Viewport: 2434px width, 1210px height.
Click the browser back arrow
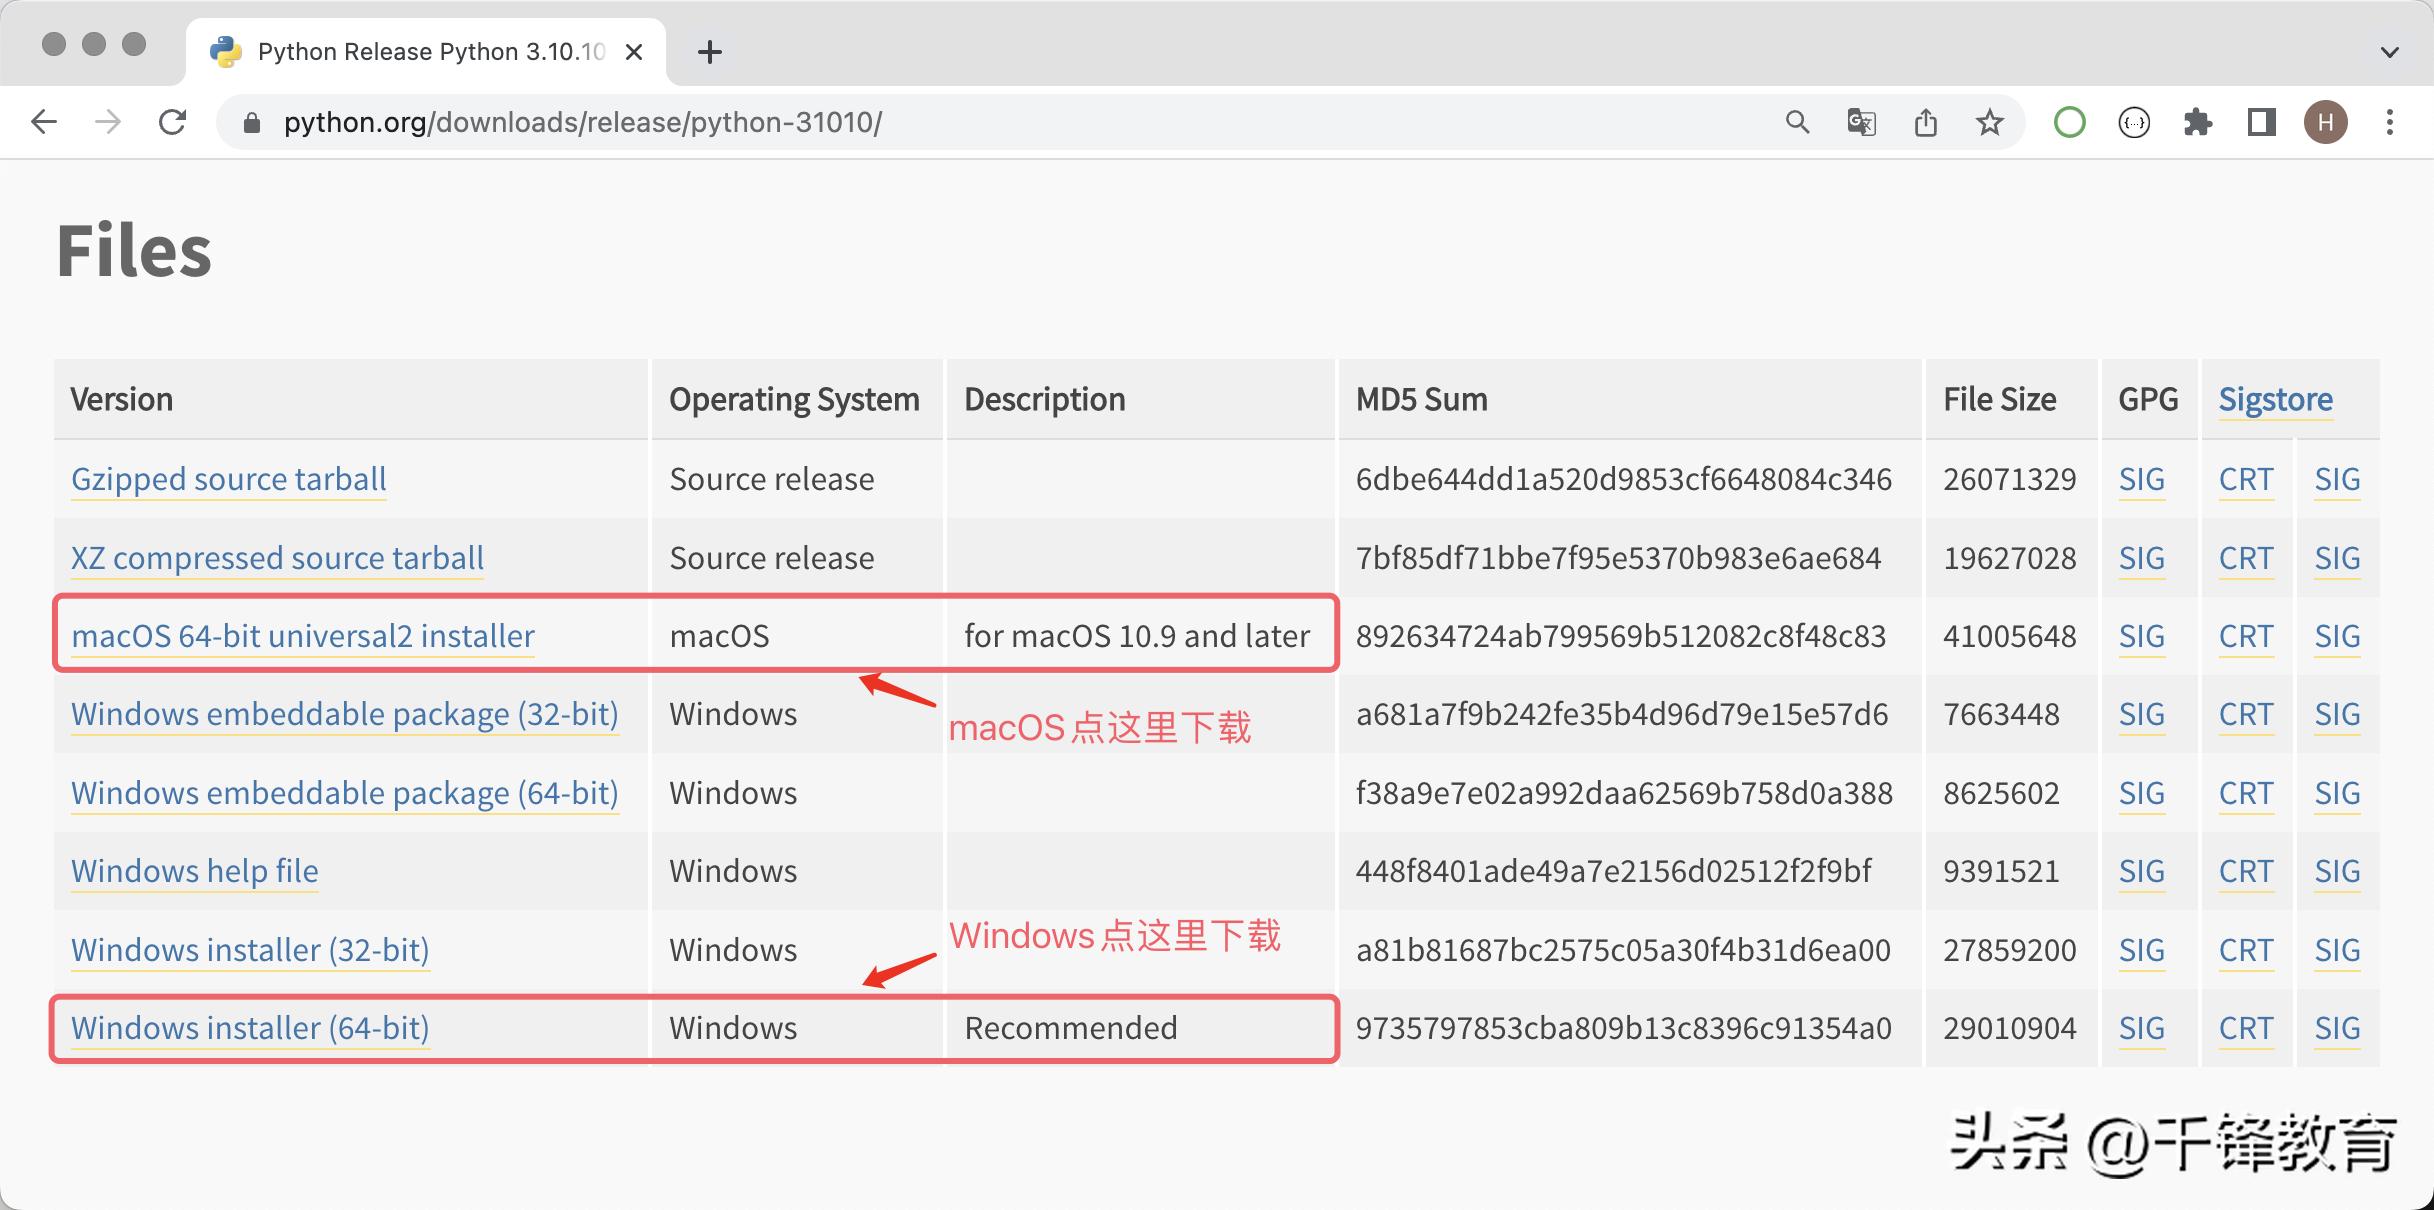tap(44, 122)
